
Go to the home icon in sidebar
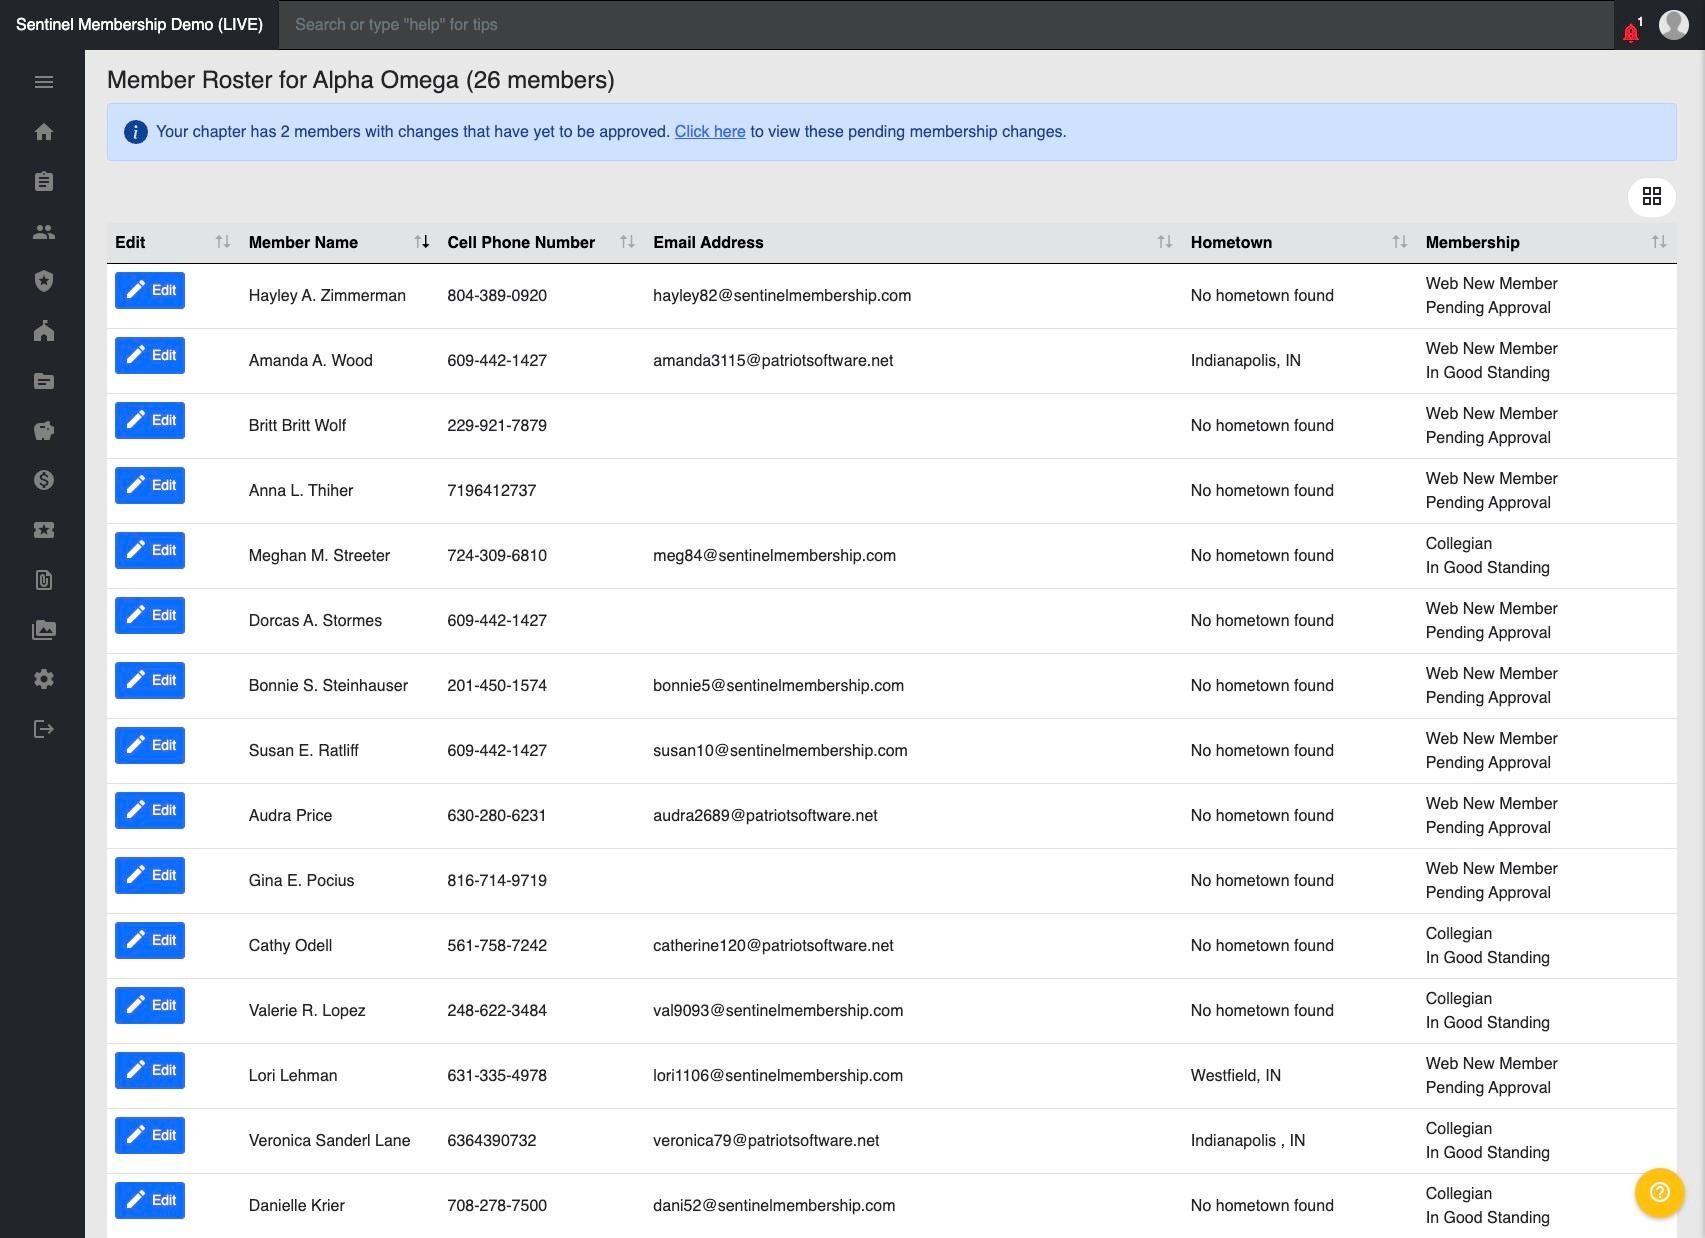43,132
